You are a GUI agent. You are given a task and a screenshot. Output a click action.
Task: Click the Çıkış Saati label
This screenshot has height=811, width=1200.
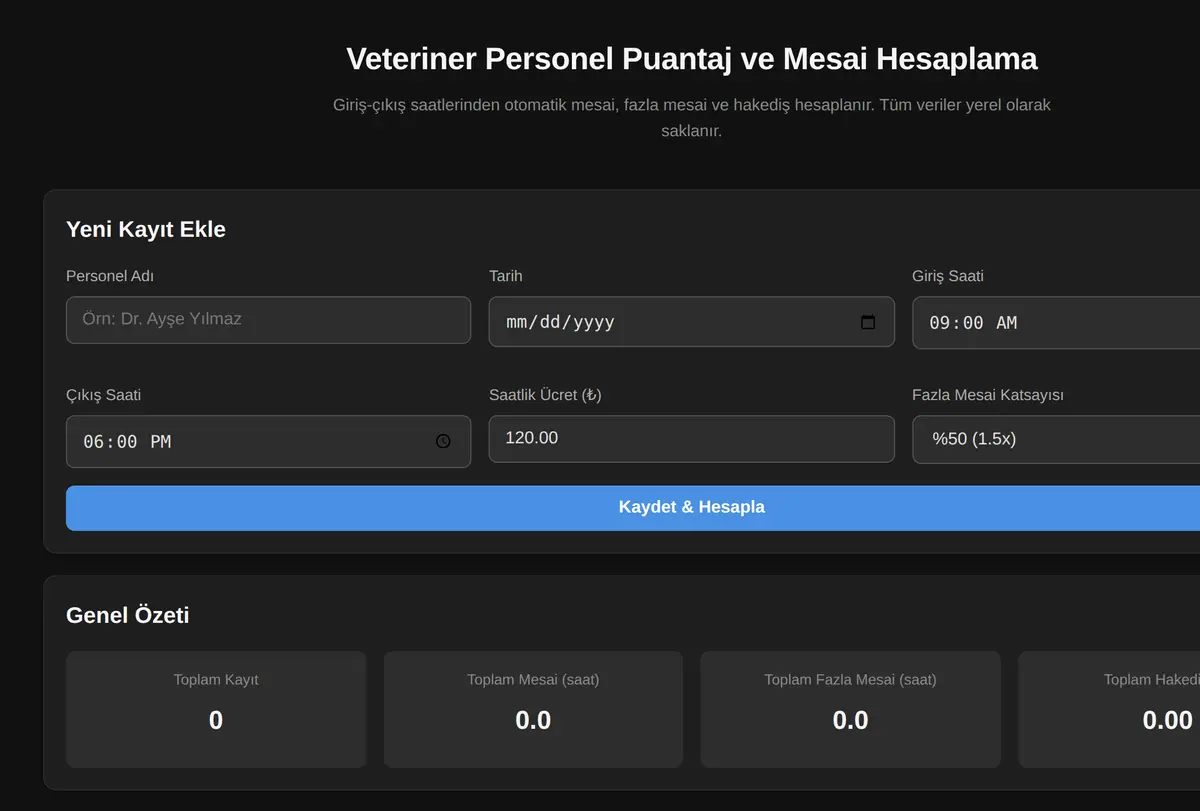(103, 395)
